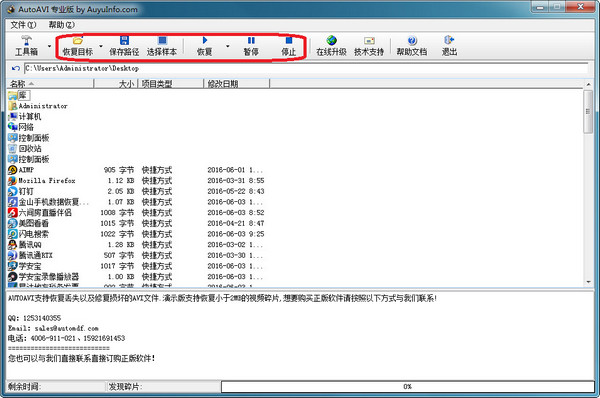Screen dimensions: 600x398
Task: Select the 钉钉 shortcut row
Action: 136,191
